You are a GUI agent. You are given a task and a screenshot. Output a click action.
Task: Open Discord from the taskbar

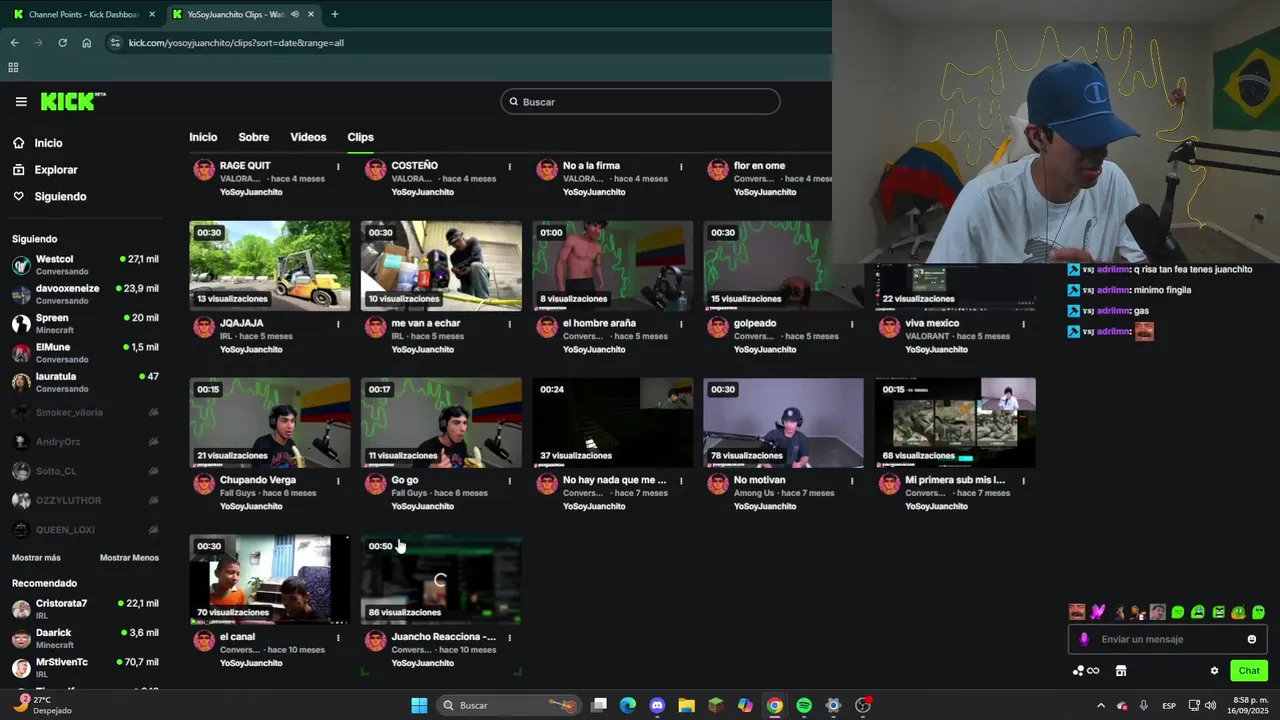click(x=657, y=705)
